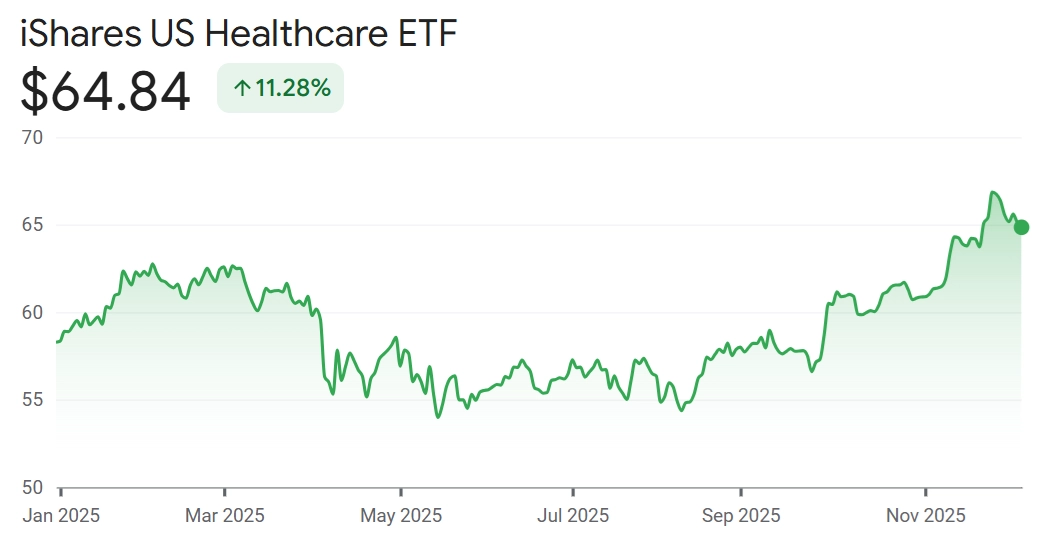
Task: Click the Jan 2025 axis label
Action: [x=61, y=516]
